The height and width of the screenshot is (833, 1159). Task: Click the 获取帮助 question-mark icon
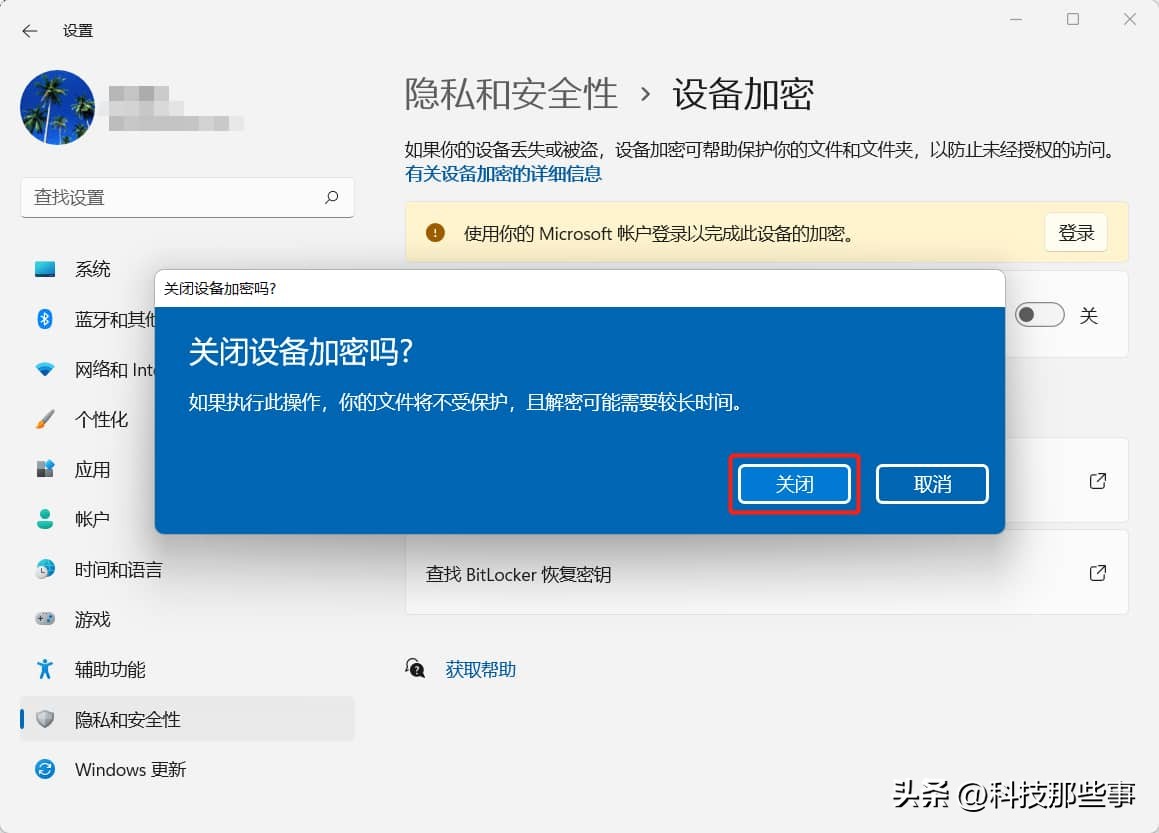(415, 669)
